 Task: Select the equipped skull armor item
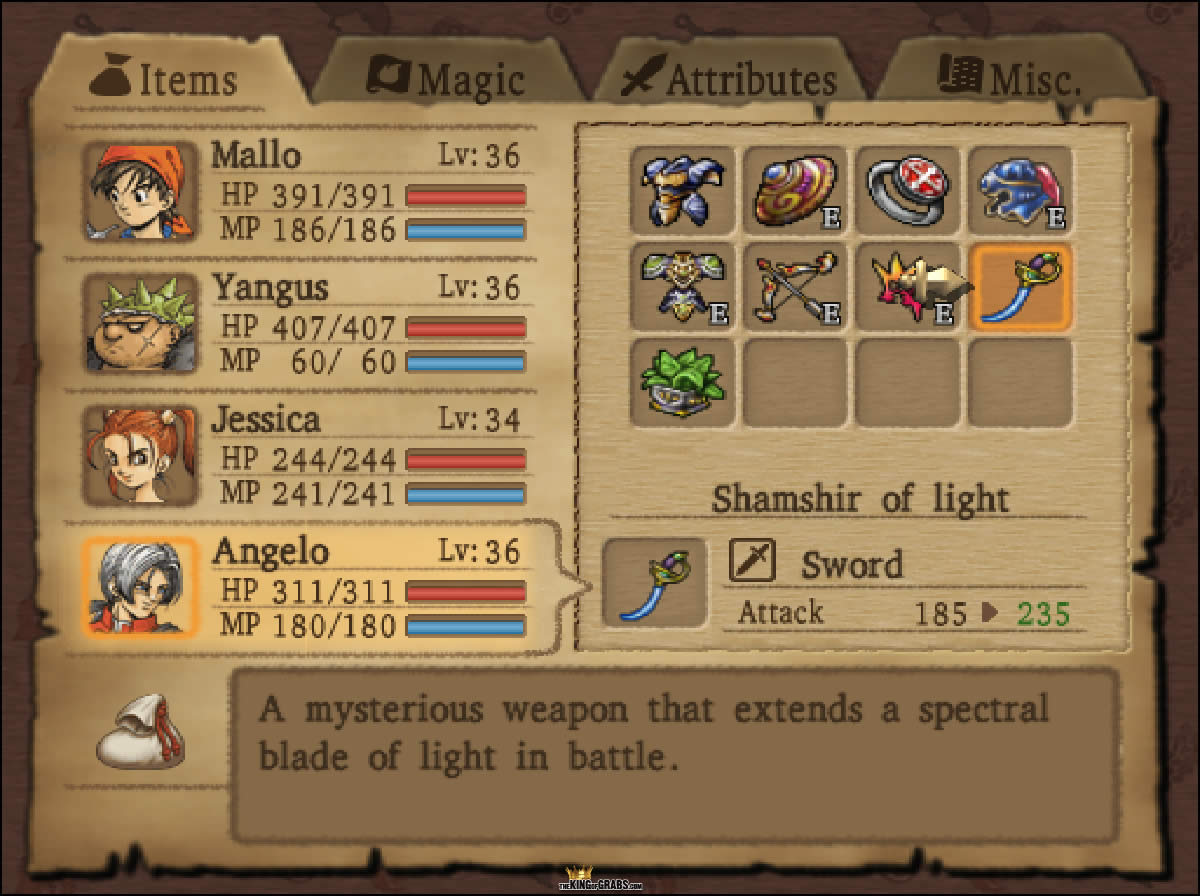click(x=683, y=286)
